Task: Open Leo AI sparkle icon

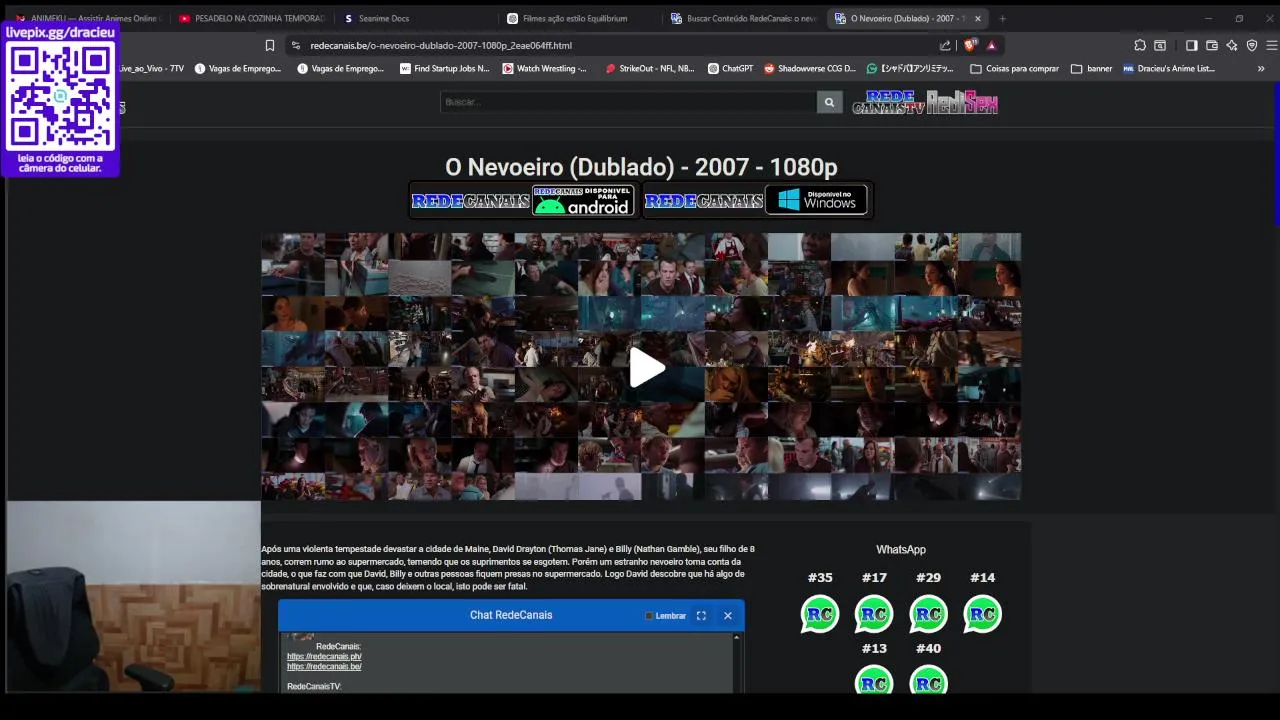Action: (1232, 45)
